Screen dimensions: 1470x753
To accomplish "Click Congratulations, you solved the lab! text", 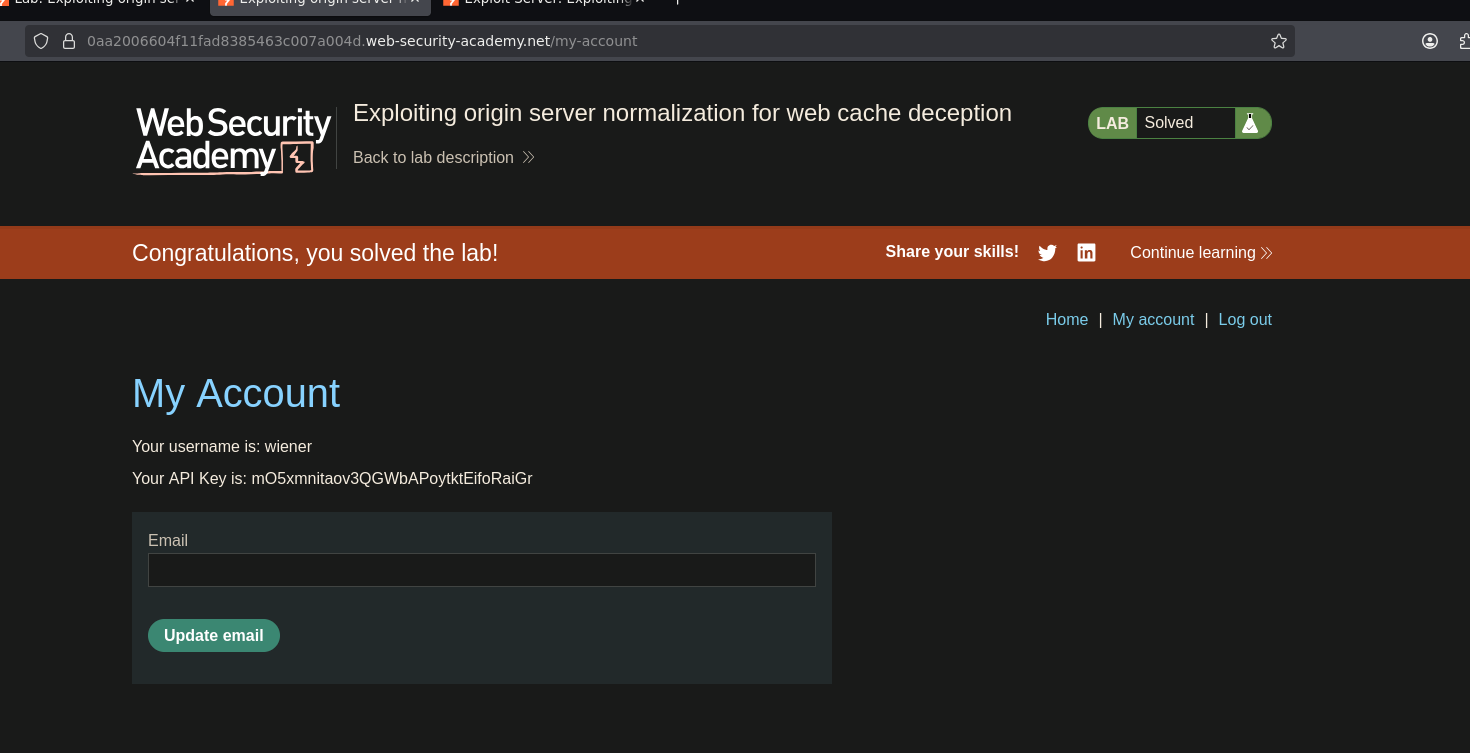I will pyautogui.click(x=315, y=253).
